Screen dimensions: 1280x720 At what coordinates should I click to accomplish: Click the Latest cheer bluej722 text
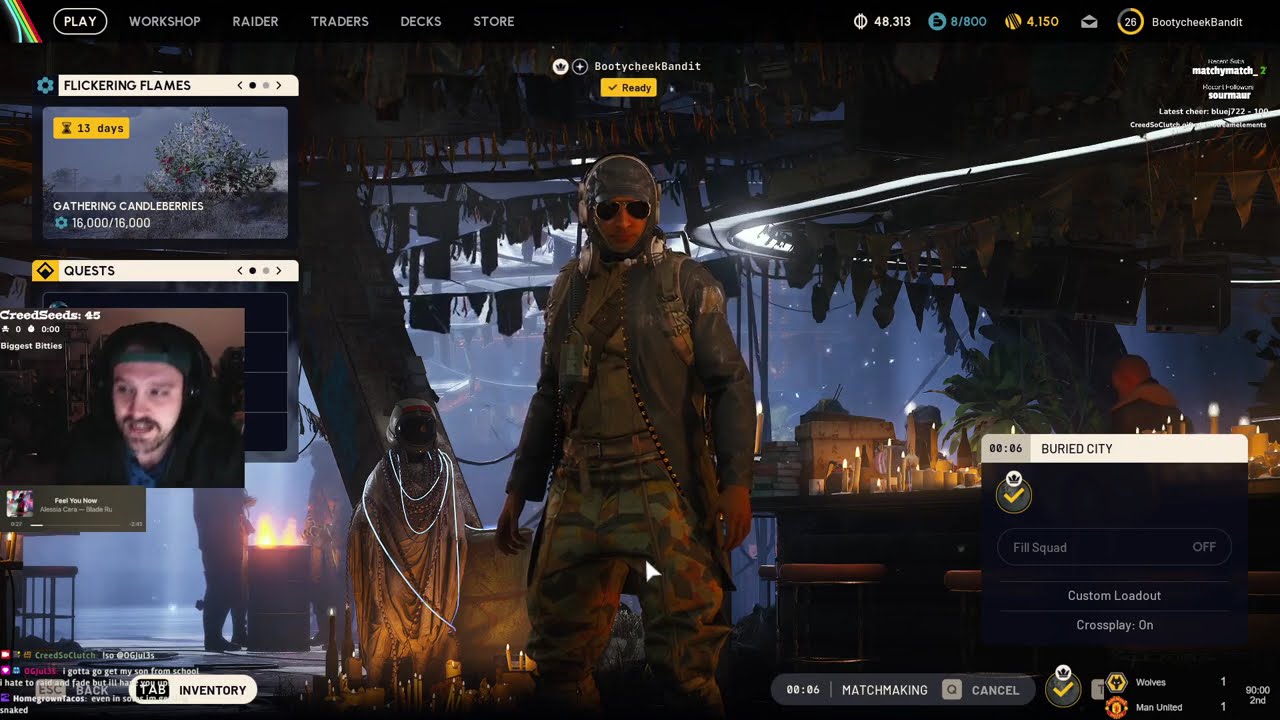(1213, 112)
